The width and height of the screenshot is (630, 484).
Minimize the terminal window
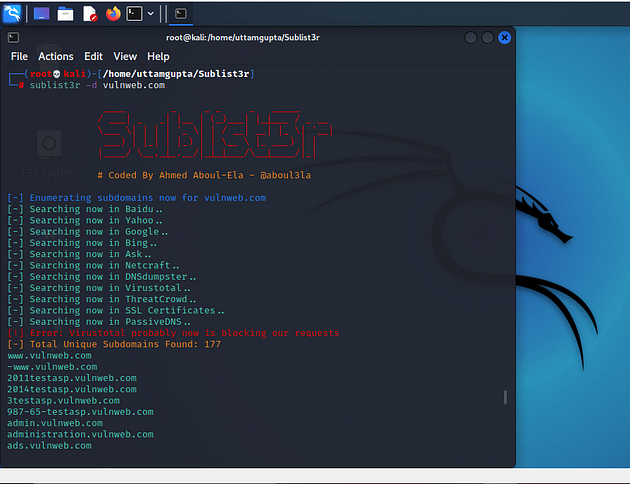coord(470,38)
